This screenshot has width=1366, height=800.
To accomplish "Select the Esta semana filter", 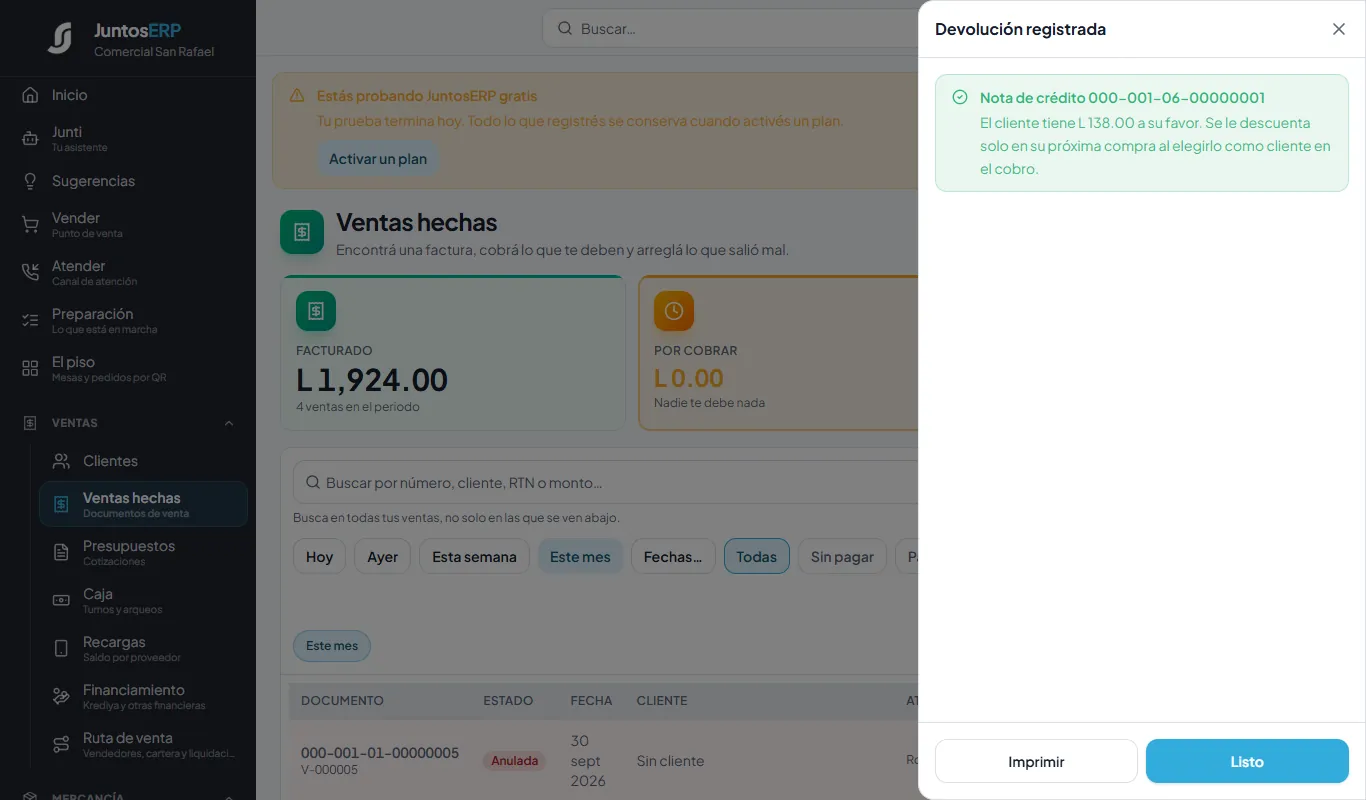I will (x=474, y=557).
